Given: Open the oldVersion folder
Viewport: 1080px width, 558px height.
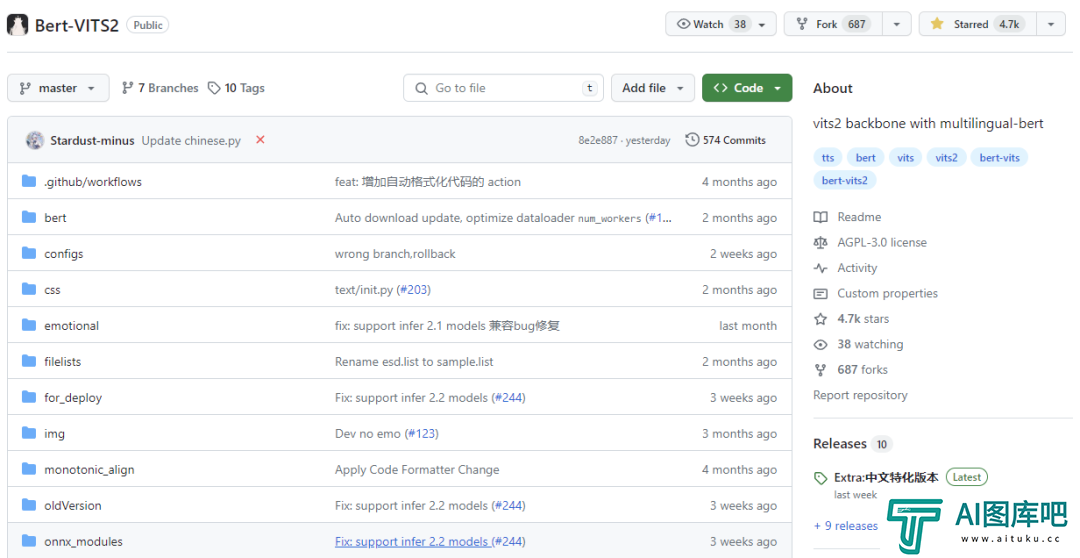Looking at the screenshot, I should 73,506.
